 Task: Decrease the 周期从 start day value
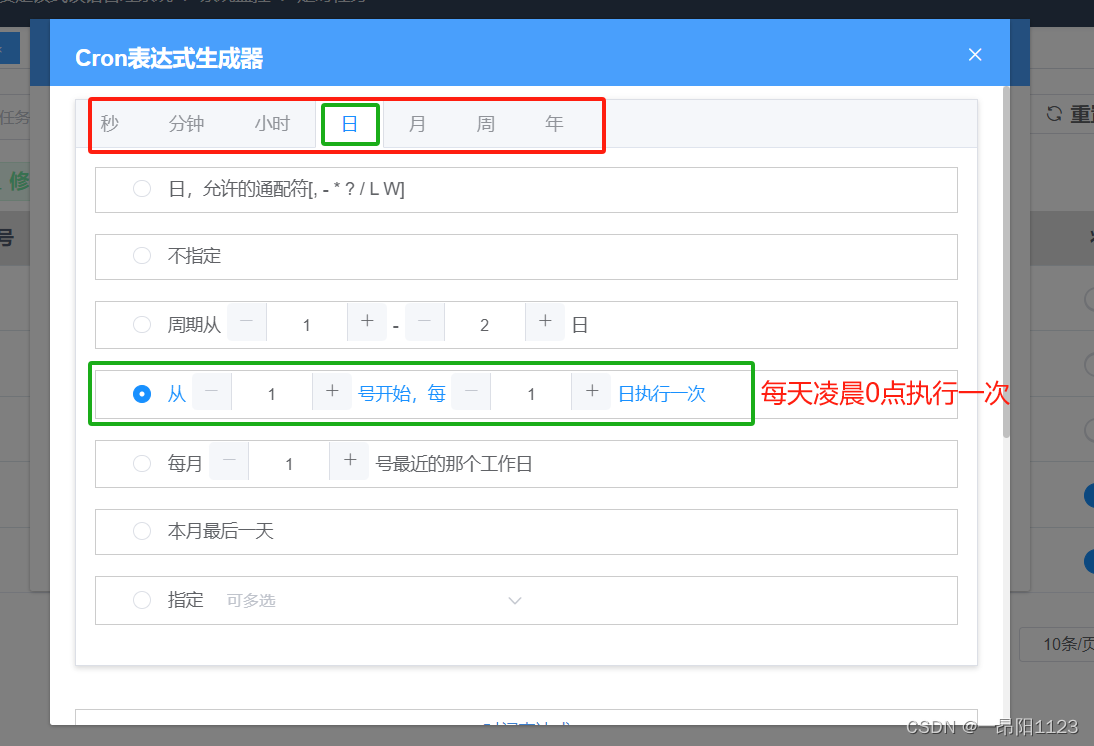(246, 322)
